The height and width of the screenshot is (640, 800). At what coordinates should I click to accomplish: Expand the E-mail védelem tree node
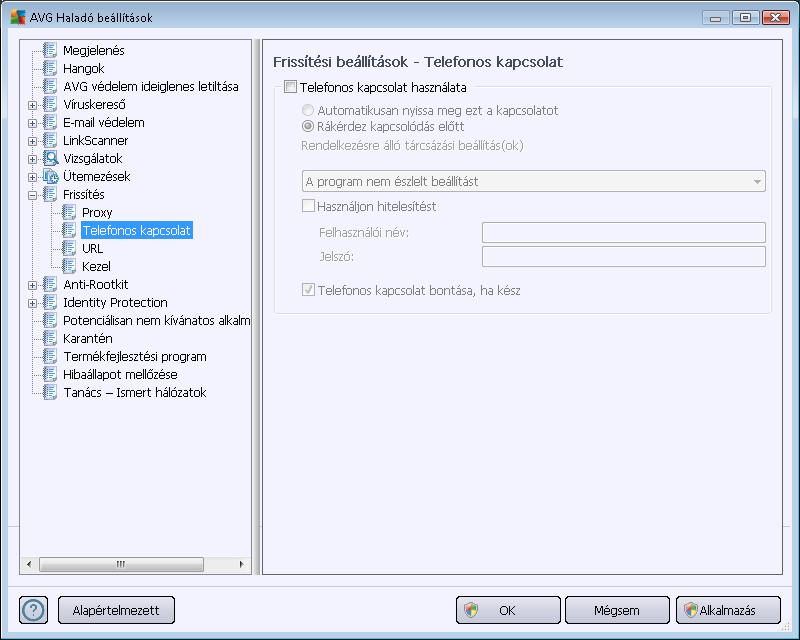click(x=33, y=123)
